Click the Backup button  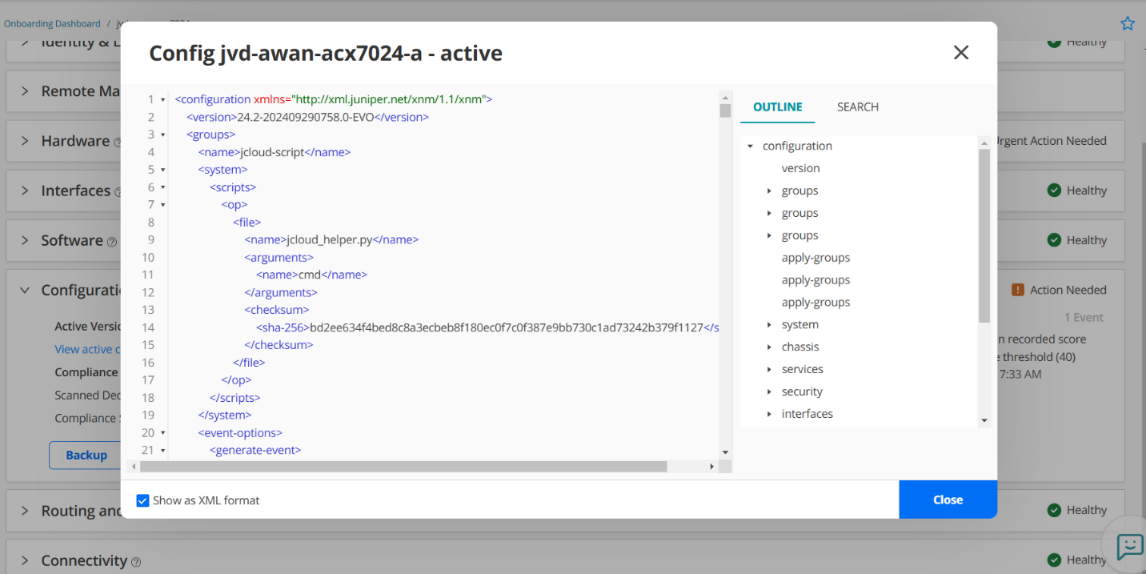[x=86, y=455]
